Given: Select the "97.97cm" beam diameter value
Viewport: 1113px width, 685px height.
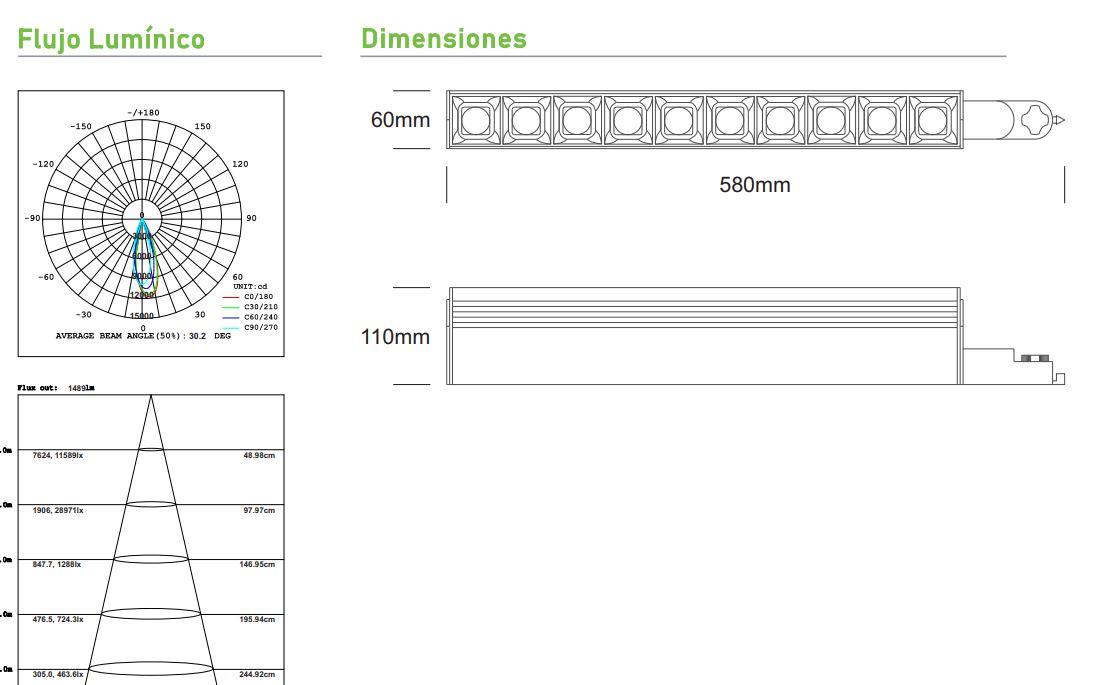Looking at the screenshot, I should (x=259, y=510).
